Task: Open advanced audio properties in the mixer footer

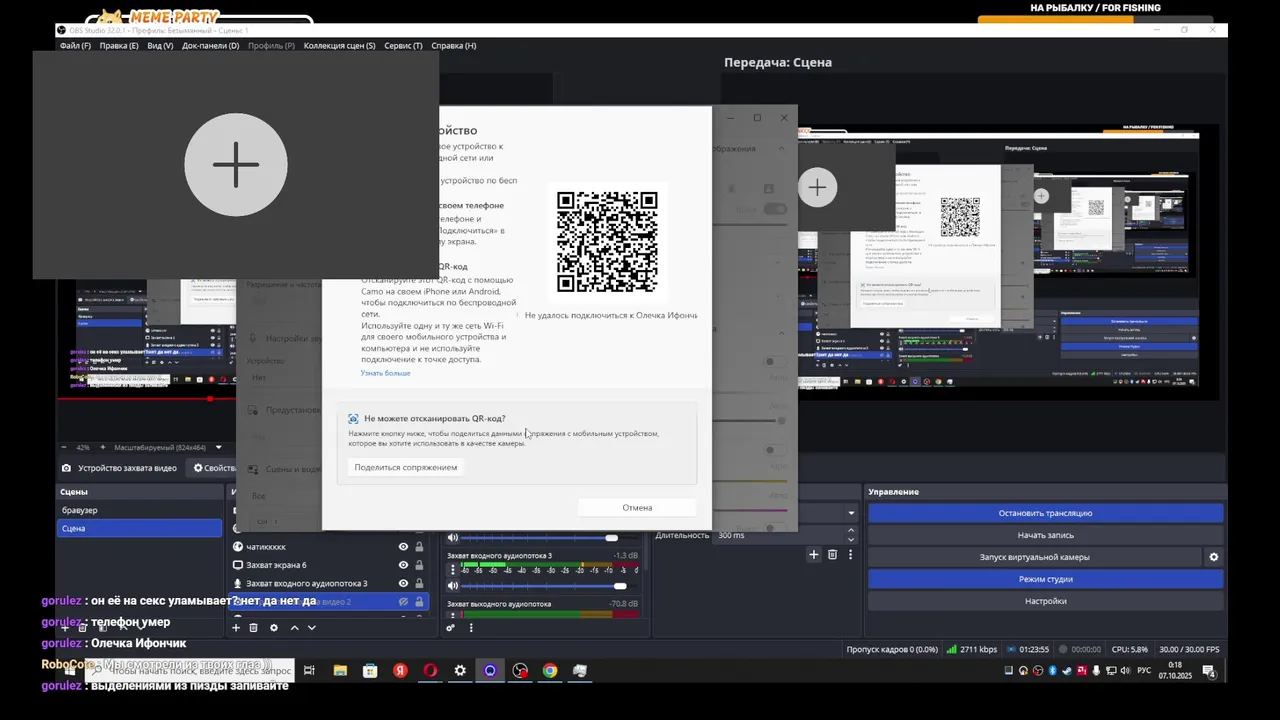Action: [x=451, y=628]
